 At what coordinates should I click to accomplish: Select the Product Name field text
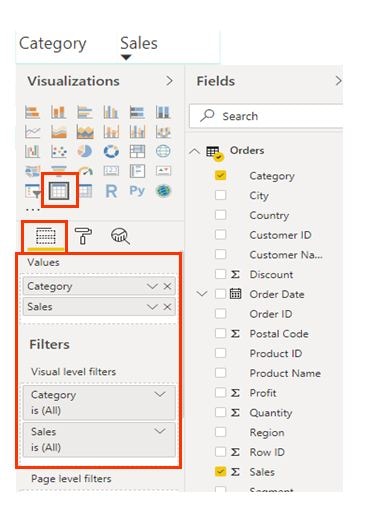285,373
